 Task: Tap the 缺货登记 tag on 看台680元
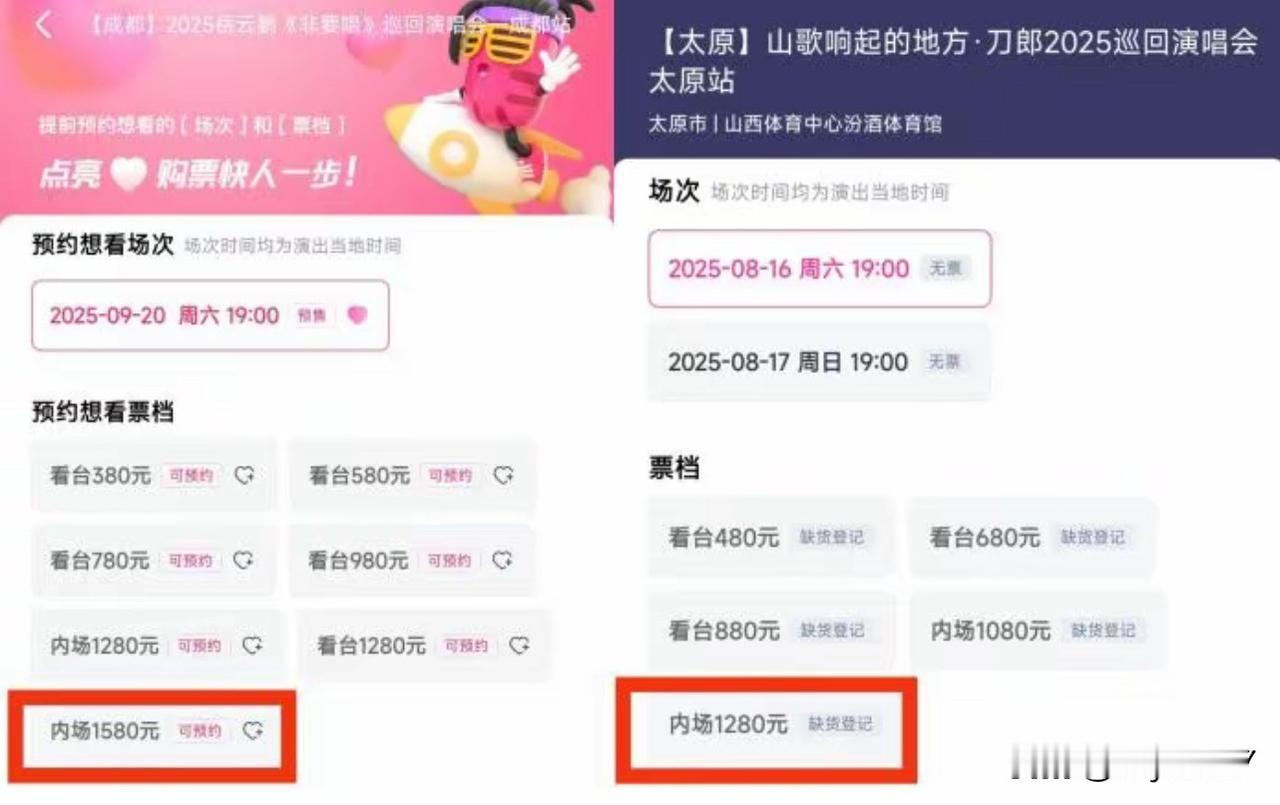pyautogui.click(x=1093, y=537)
